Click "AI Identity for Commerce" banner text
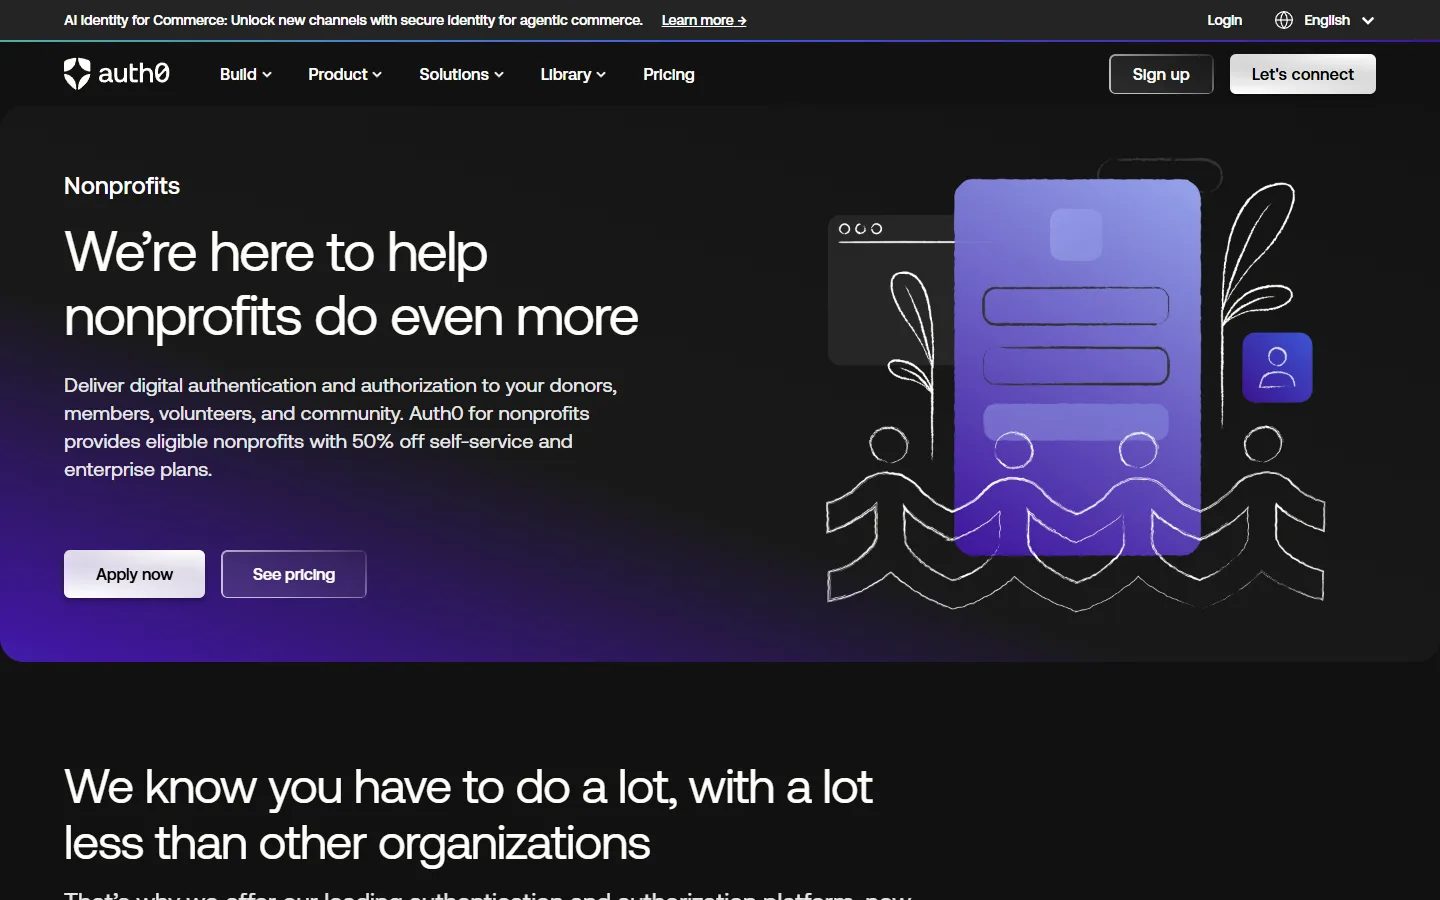 353,20
